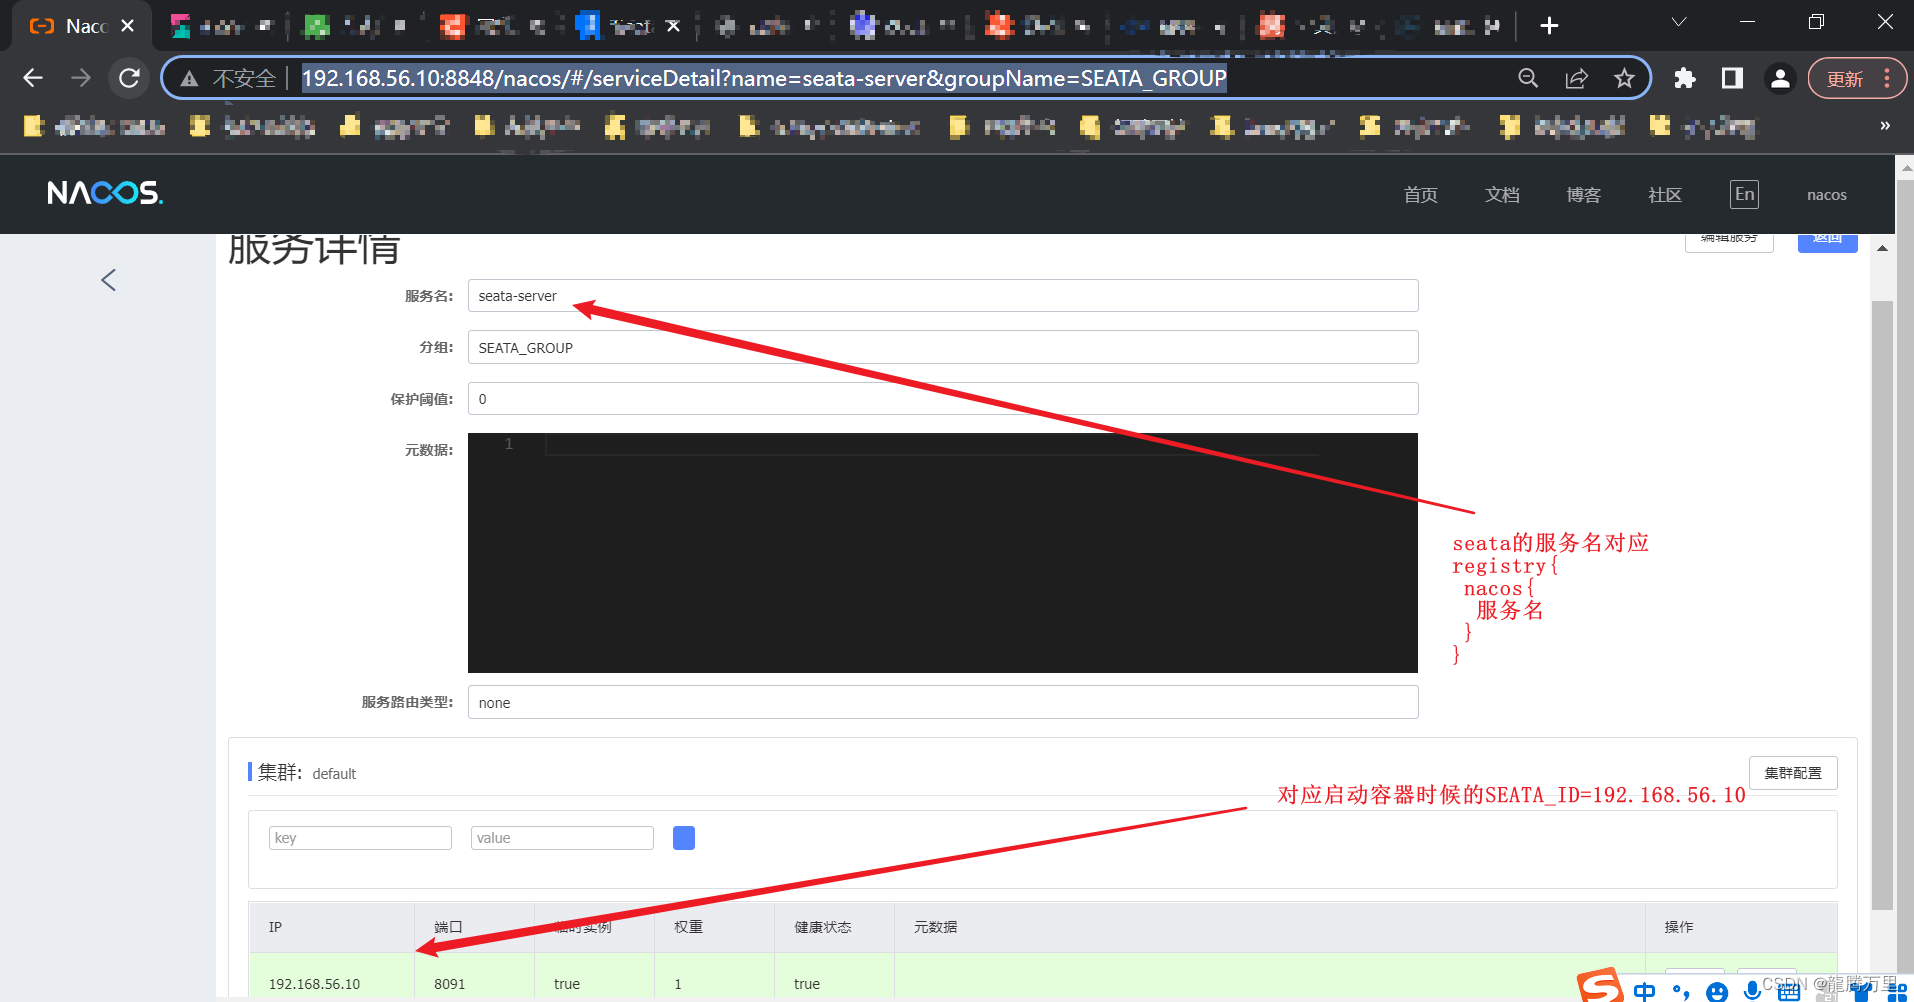This screenshot has height=1002, width=1914.
Task: Show hidden bookmarks with the double chevron
Action: 1885,125
